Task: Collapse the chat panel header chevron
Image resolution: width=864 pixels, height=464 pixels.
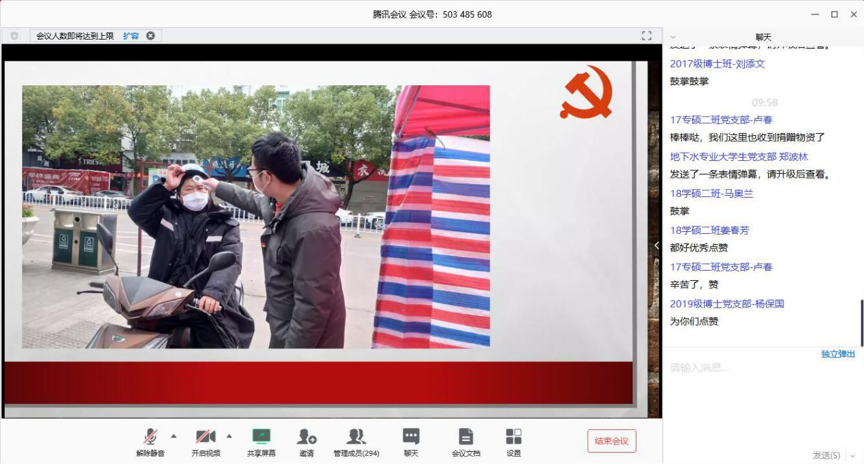Action: pyautogui.click(x=673, y=37)
